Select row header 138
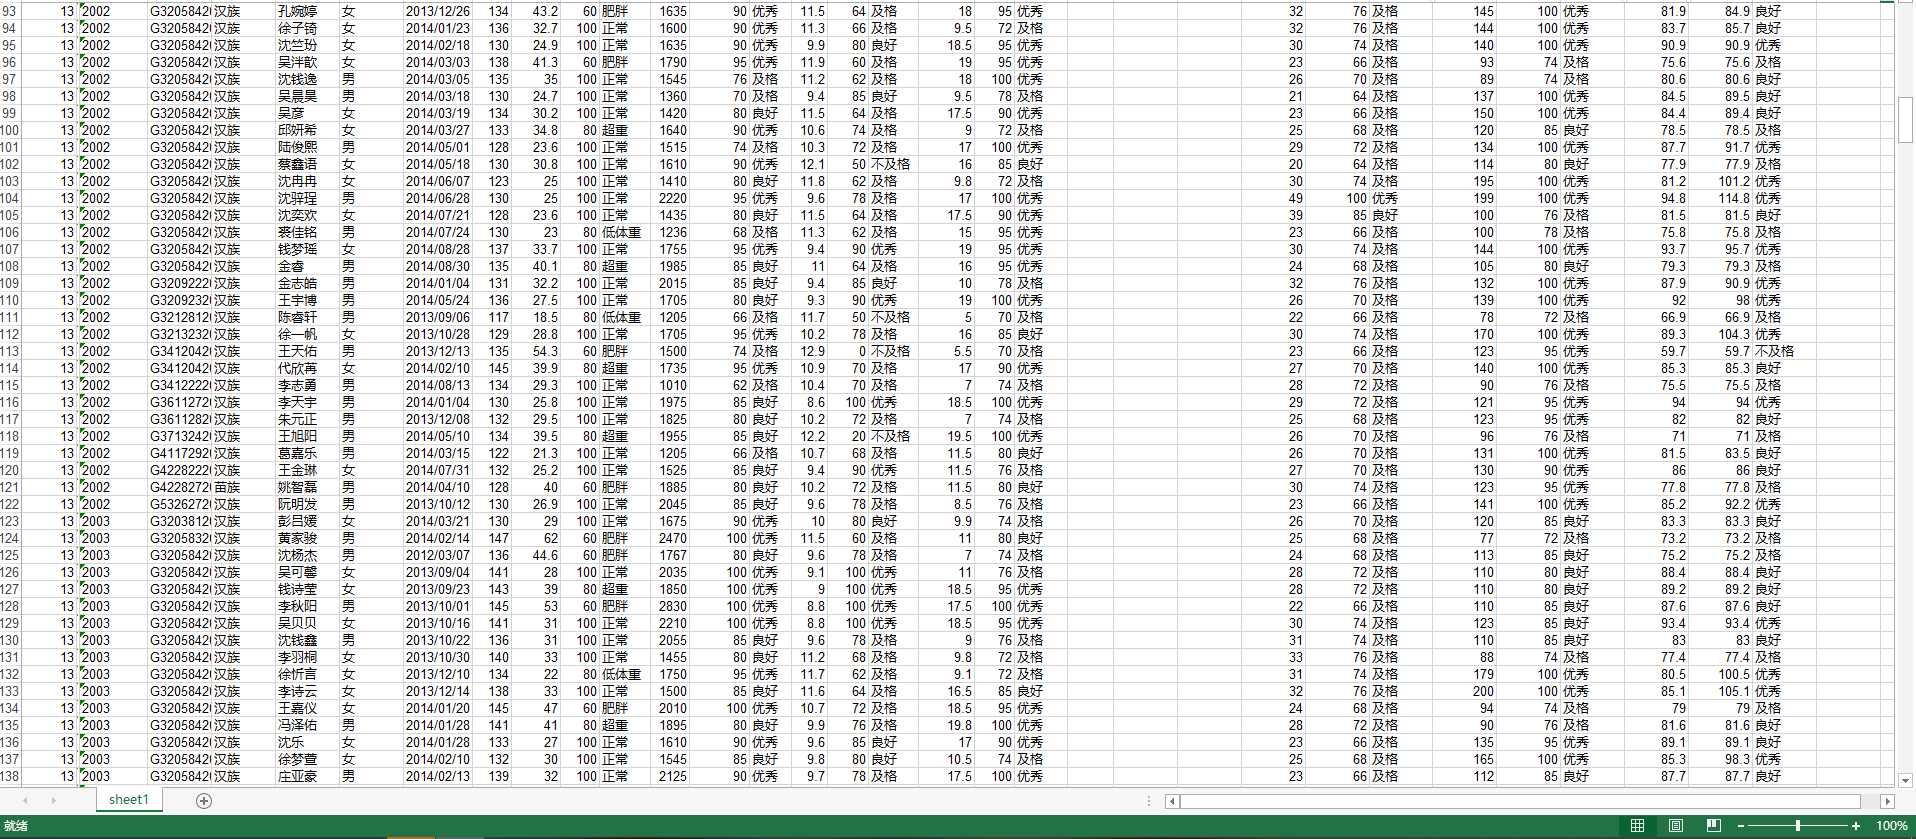 tap(10, 776)
